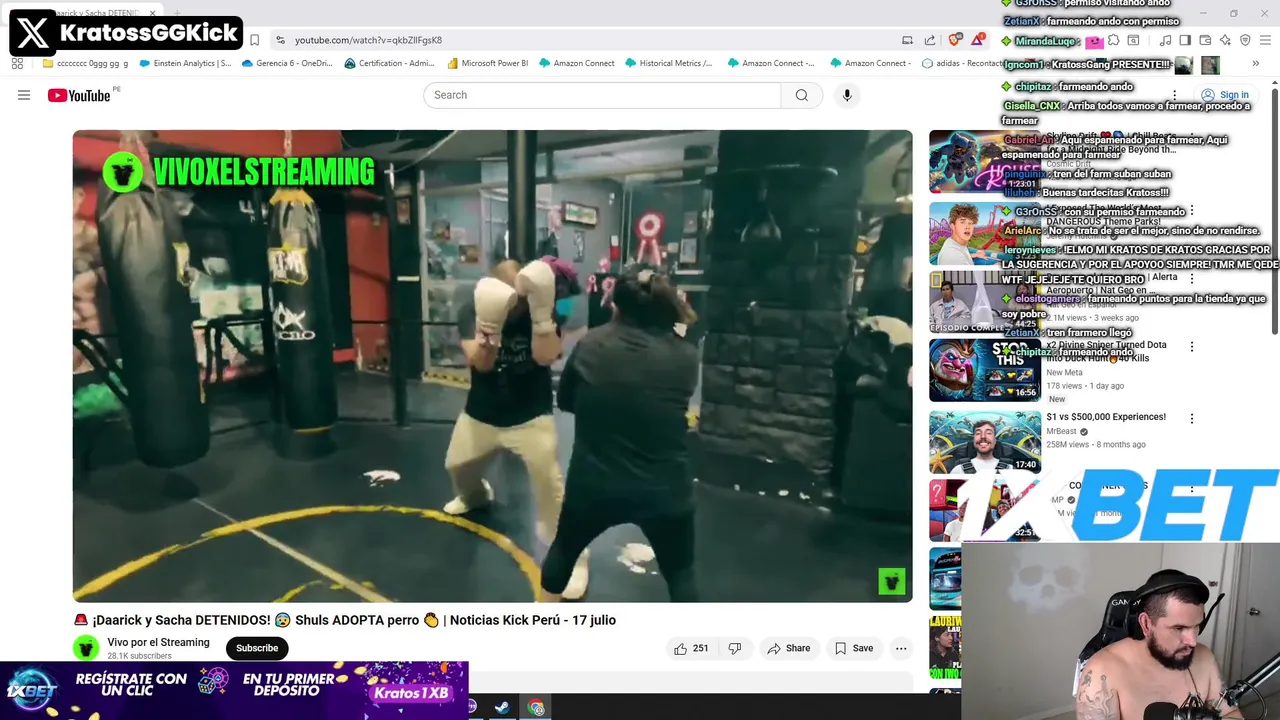Open the Dota 'STOP THIS' video thumbnail

tap(984, 370)
